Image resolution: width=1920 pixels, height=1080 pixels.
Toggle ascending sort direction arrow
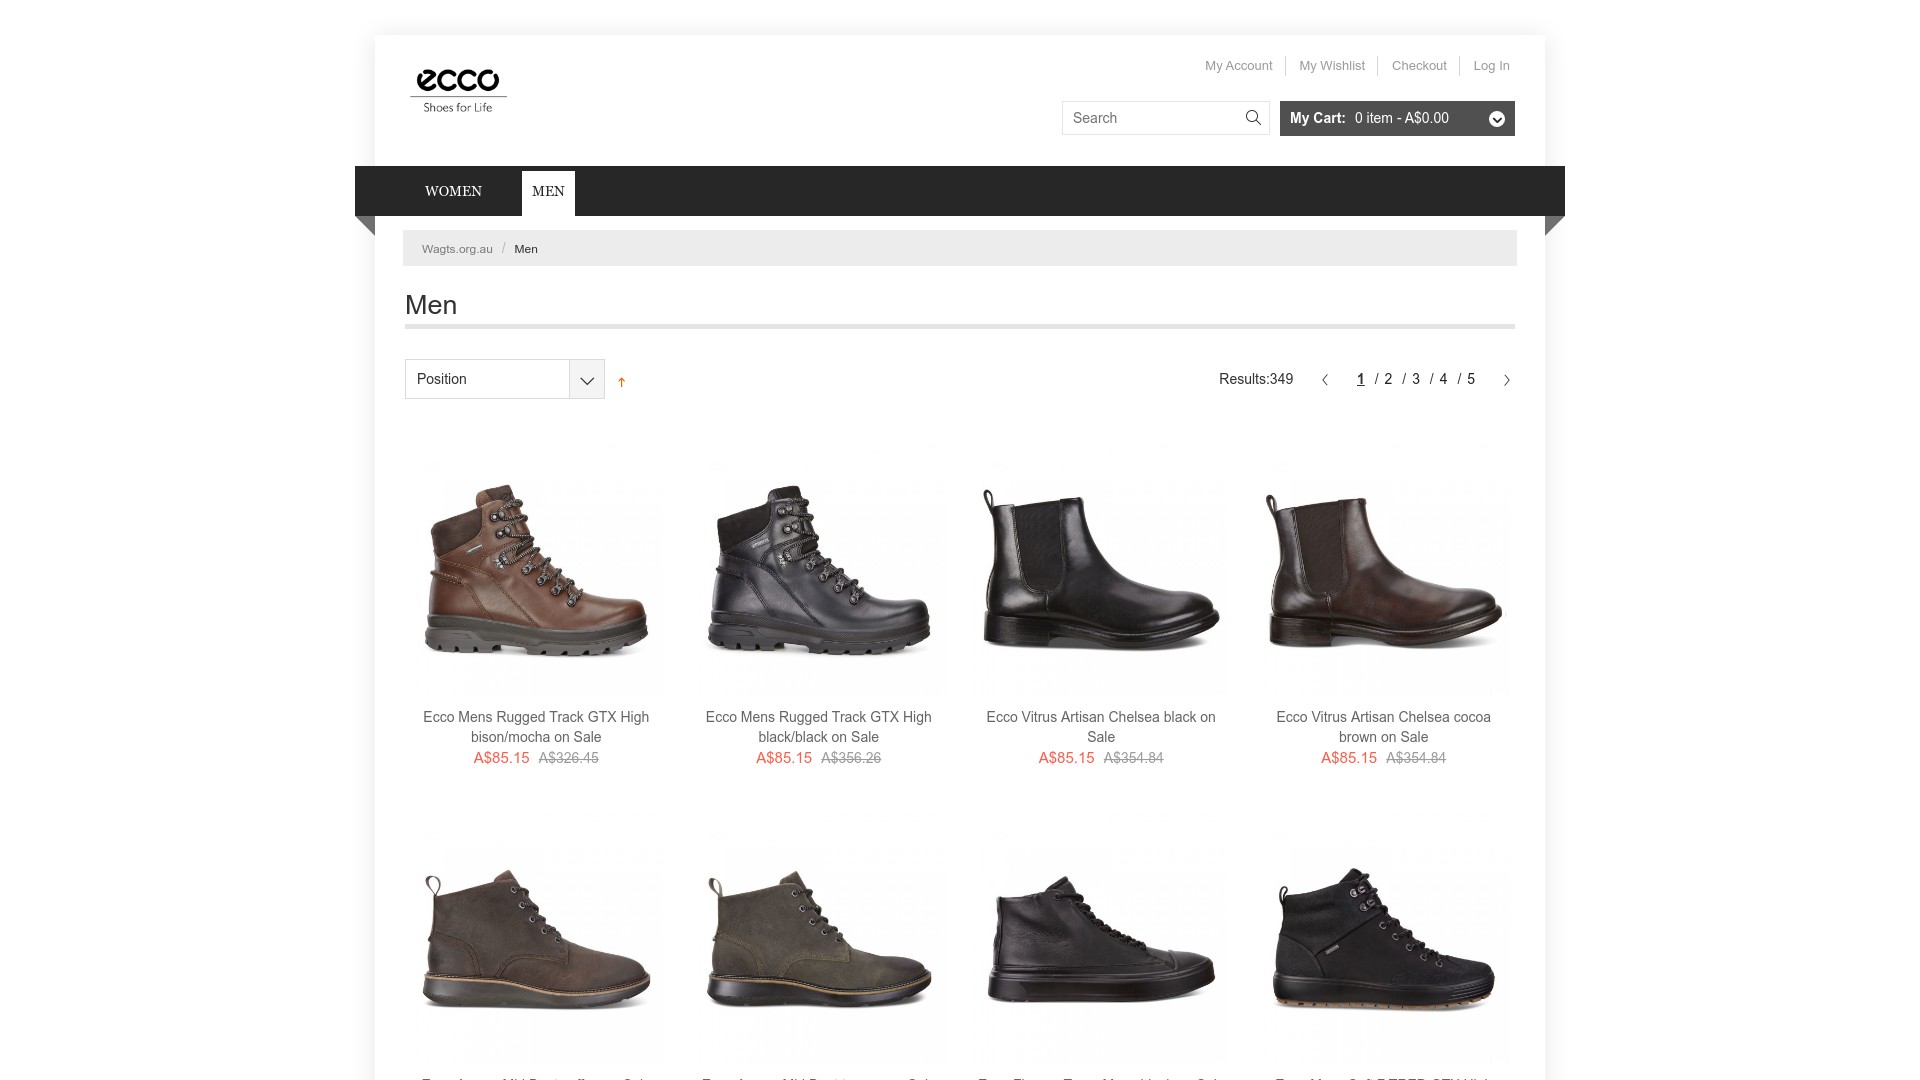tap(621, 382)
